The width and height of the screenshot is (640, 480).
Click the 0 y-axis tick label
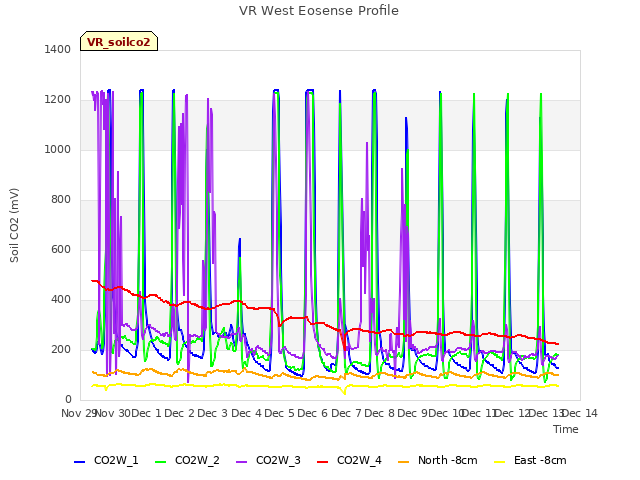68,400
